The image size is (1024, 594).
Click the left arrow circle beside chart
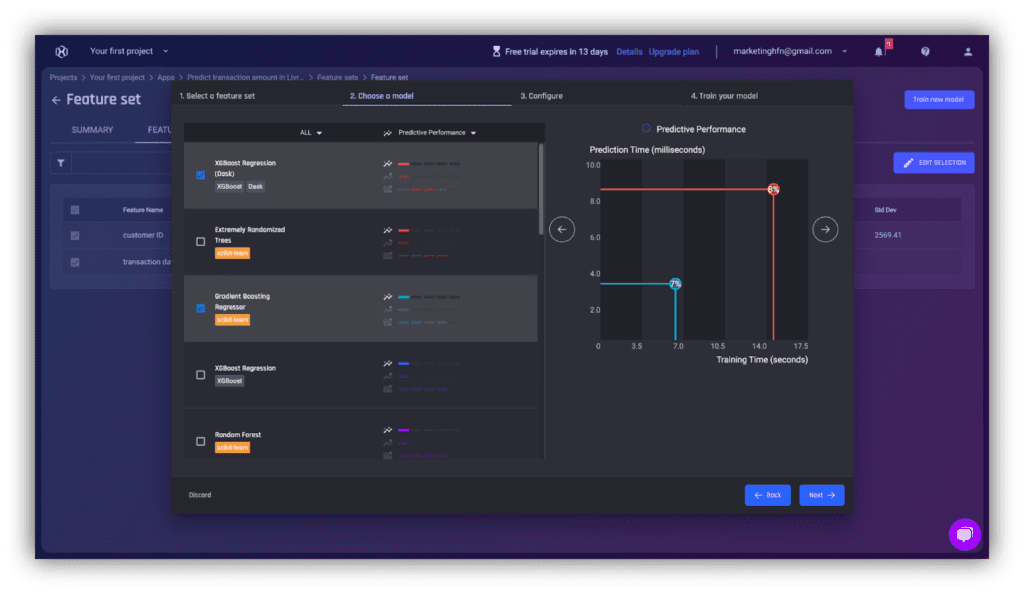562,229
